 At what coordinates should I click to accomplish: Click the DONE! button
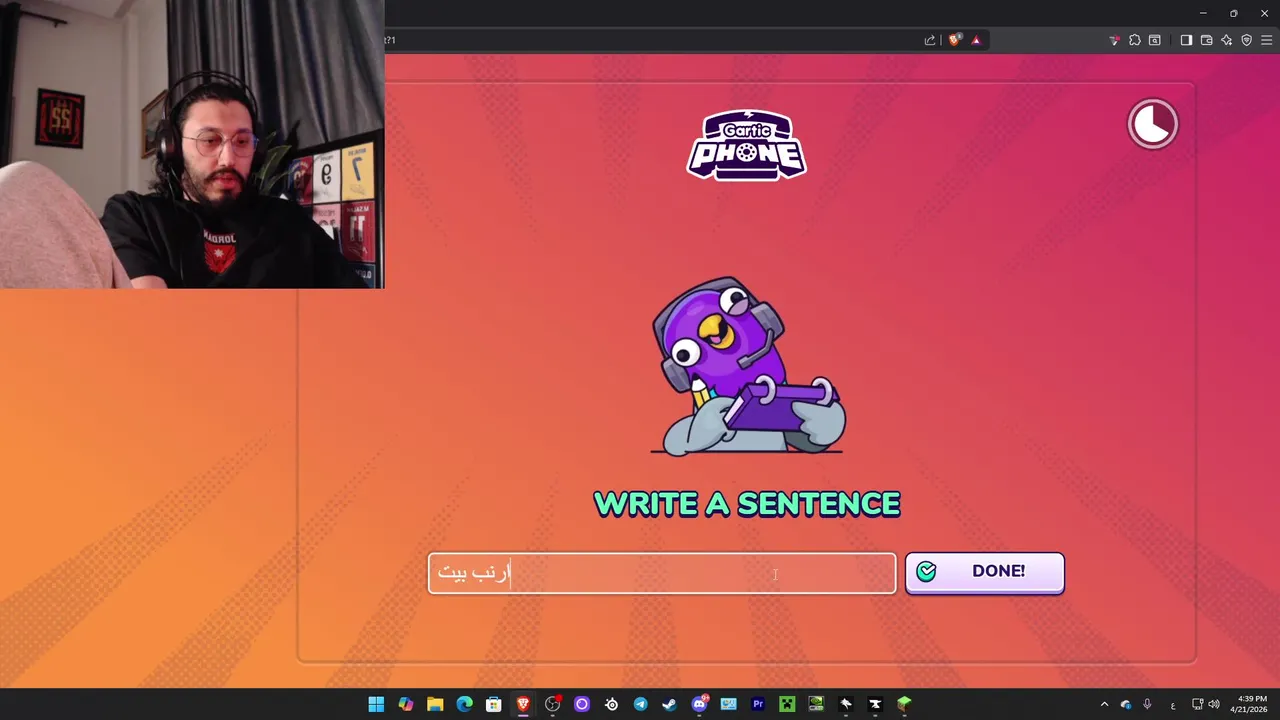click(984, 572)
